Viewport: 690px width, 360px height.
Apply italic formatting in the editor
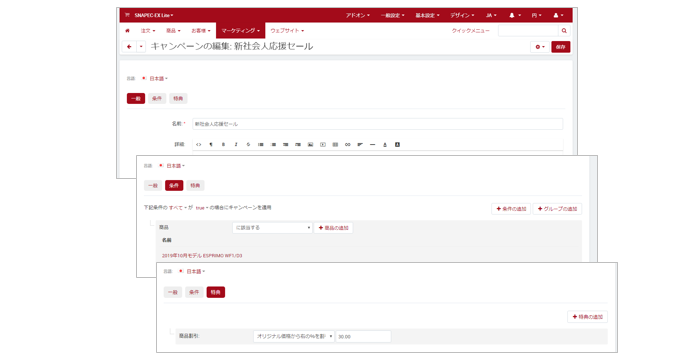[236, 144]
